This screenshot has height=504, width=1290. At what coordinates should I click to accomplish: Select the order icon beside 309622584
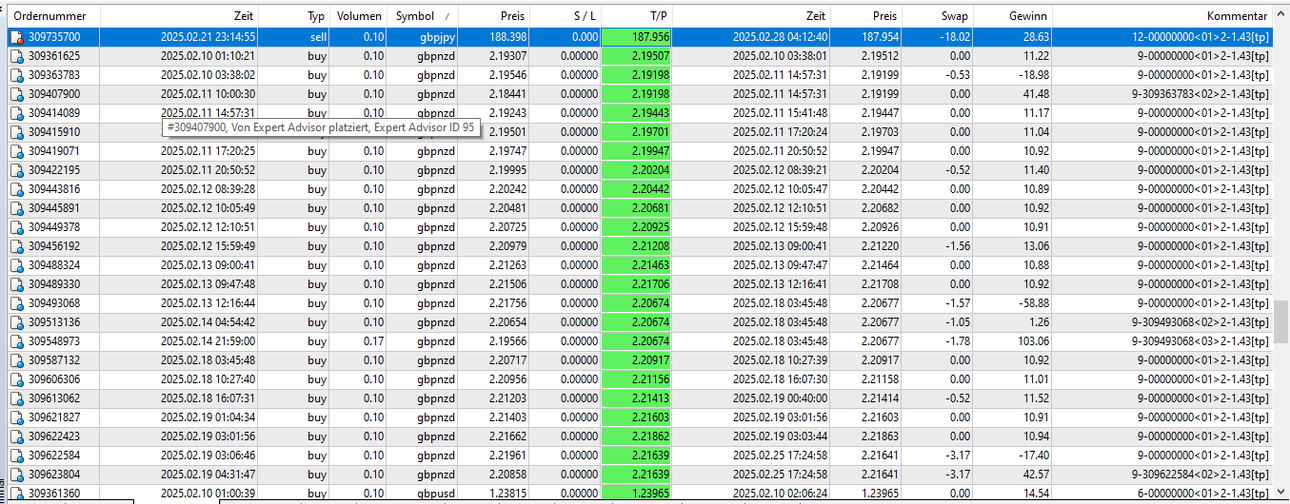pyautogui.click(x=17, y=455)
